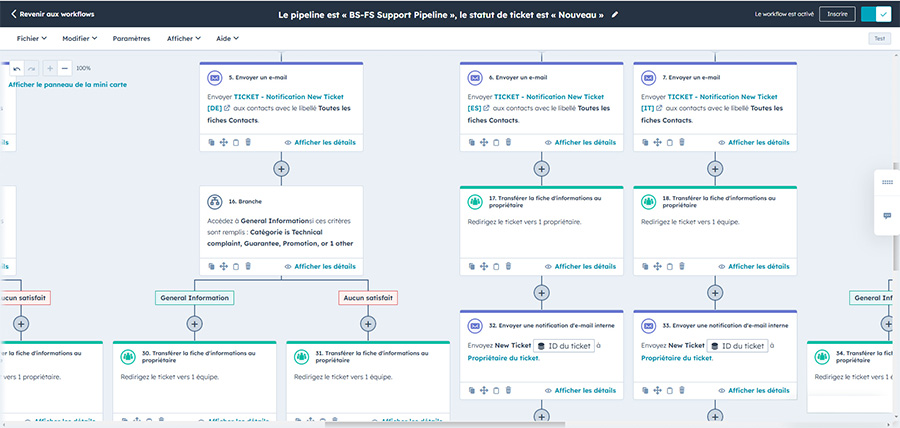Click the email icon on action 32

coord(475,325)
